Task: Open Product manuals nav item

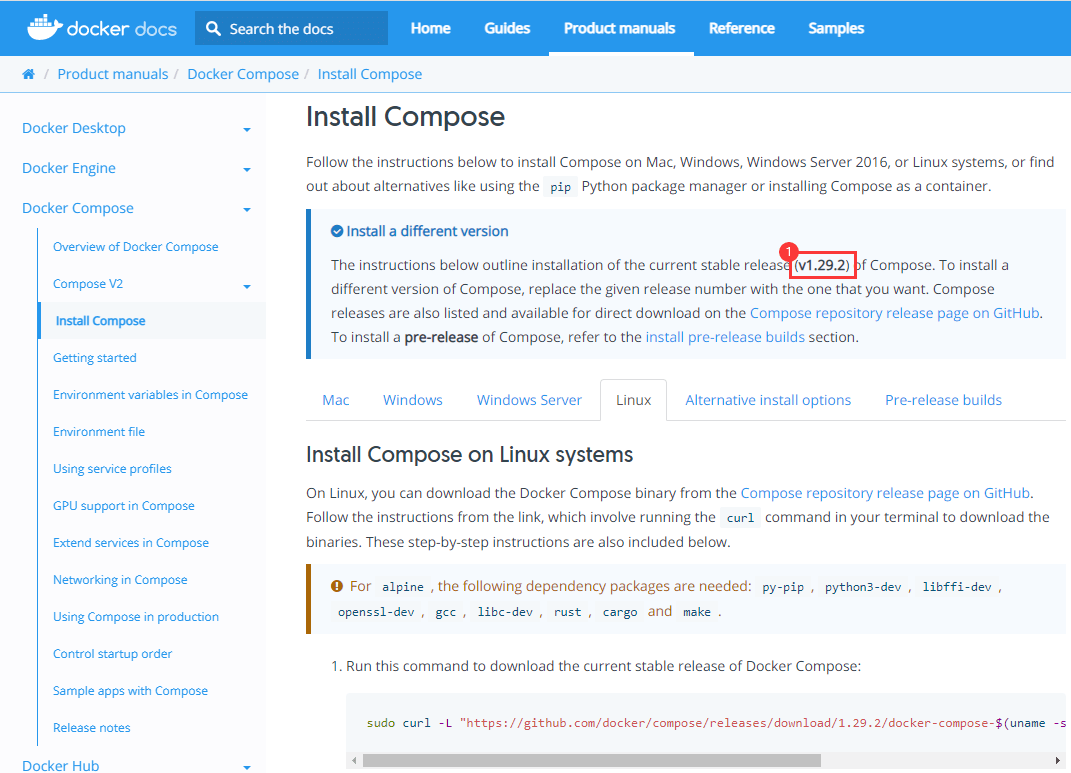Action: pos(620,28)
